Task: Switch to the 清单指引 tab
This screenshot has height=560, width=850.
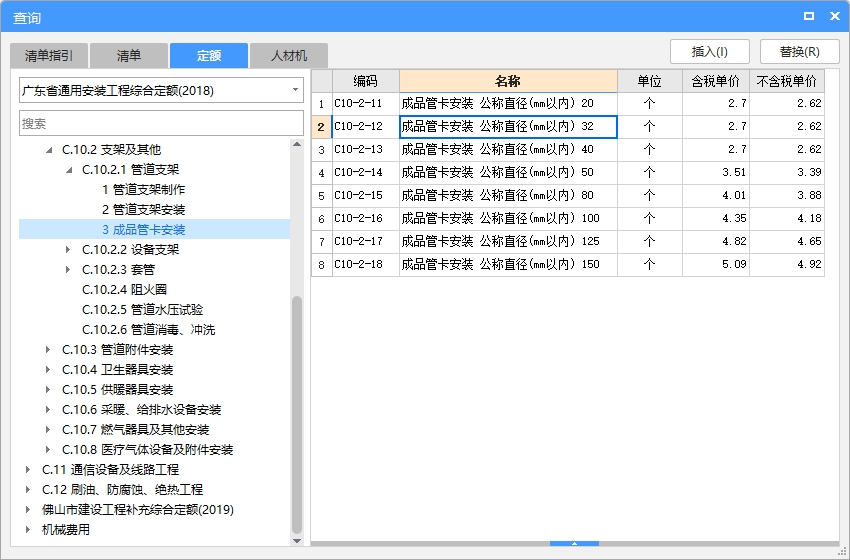Action: point(49,55)
